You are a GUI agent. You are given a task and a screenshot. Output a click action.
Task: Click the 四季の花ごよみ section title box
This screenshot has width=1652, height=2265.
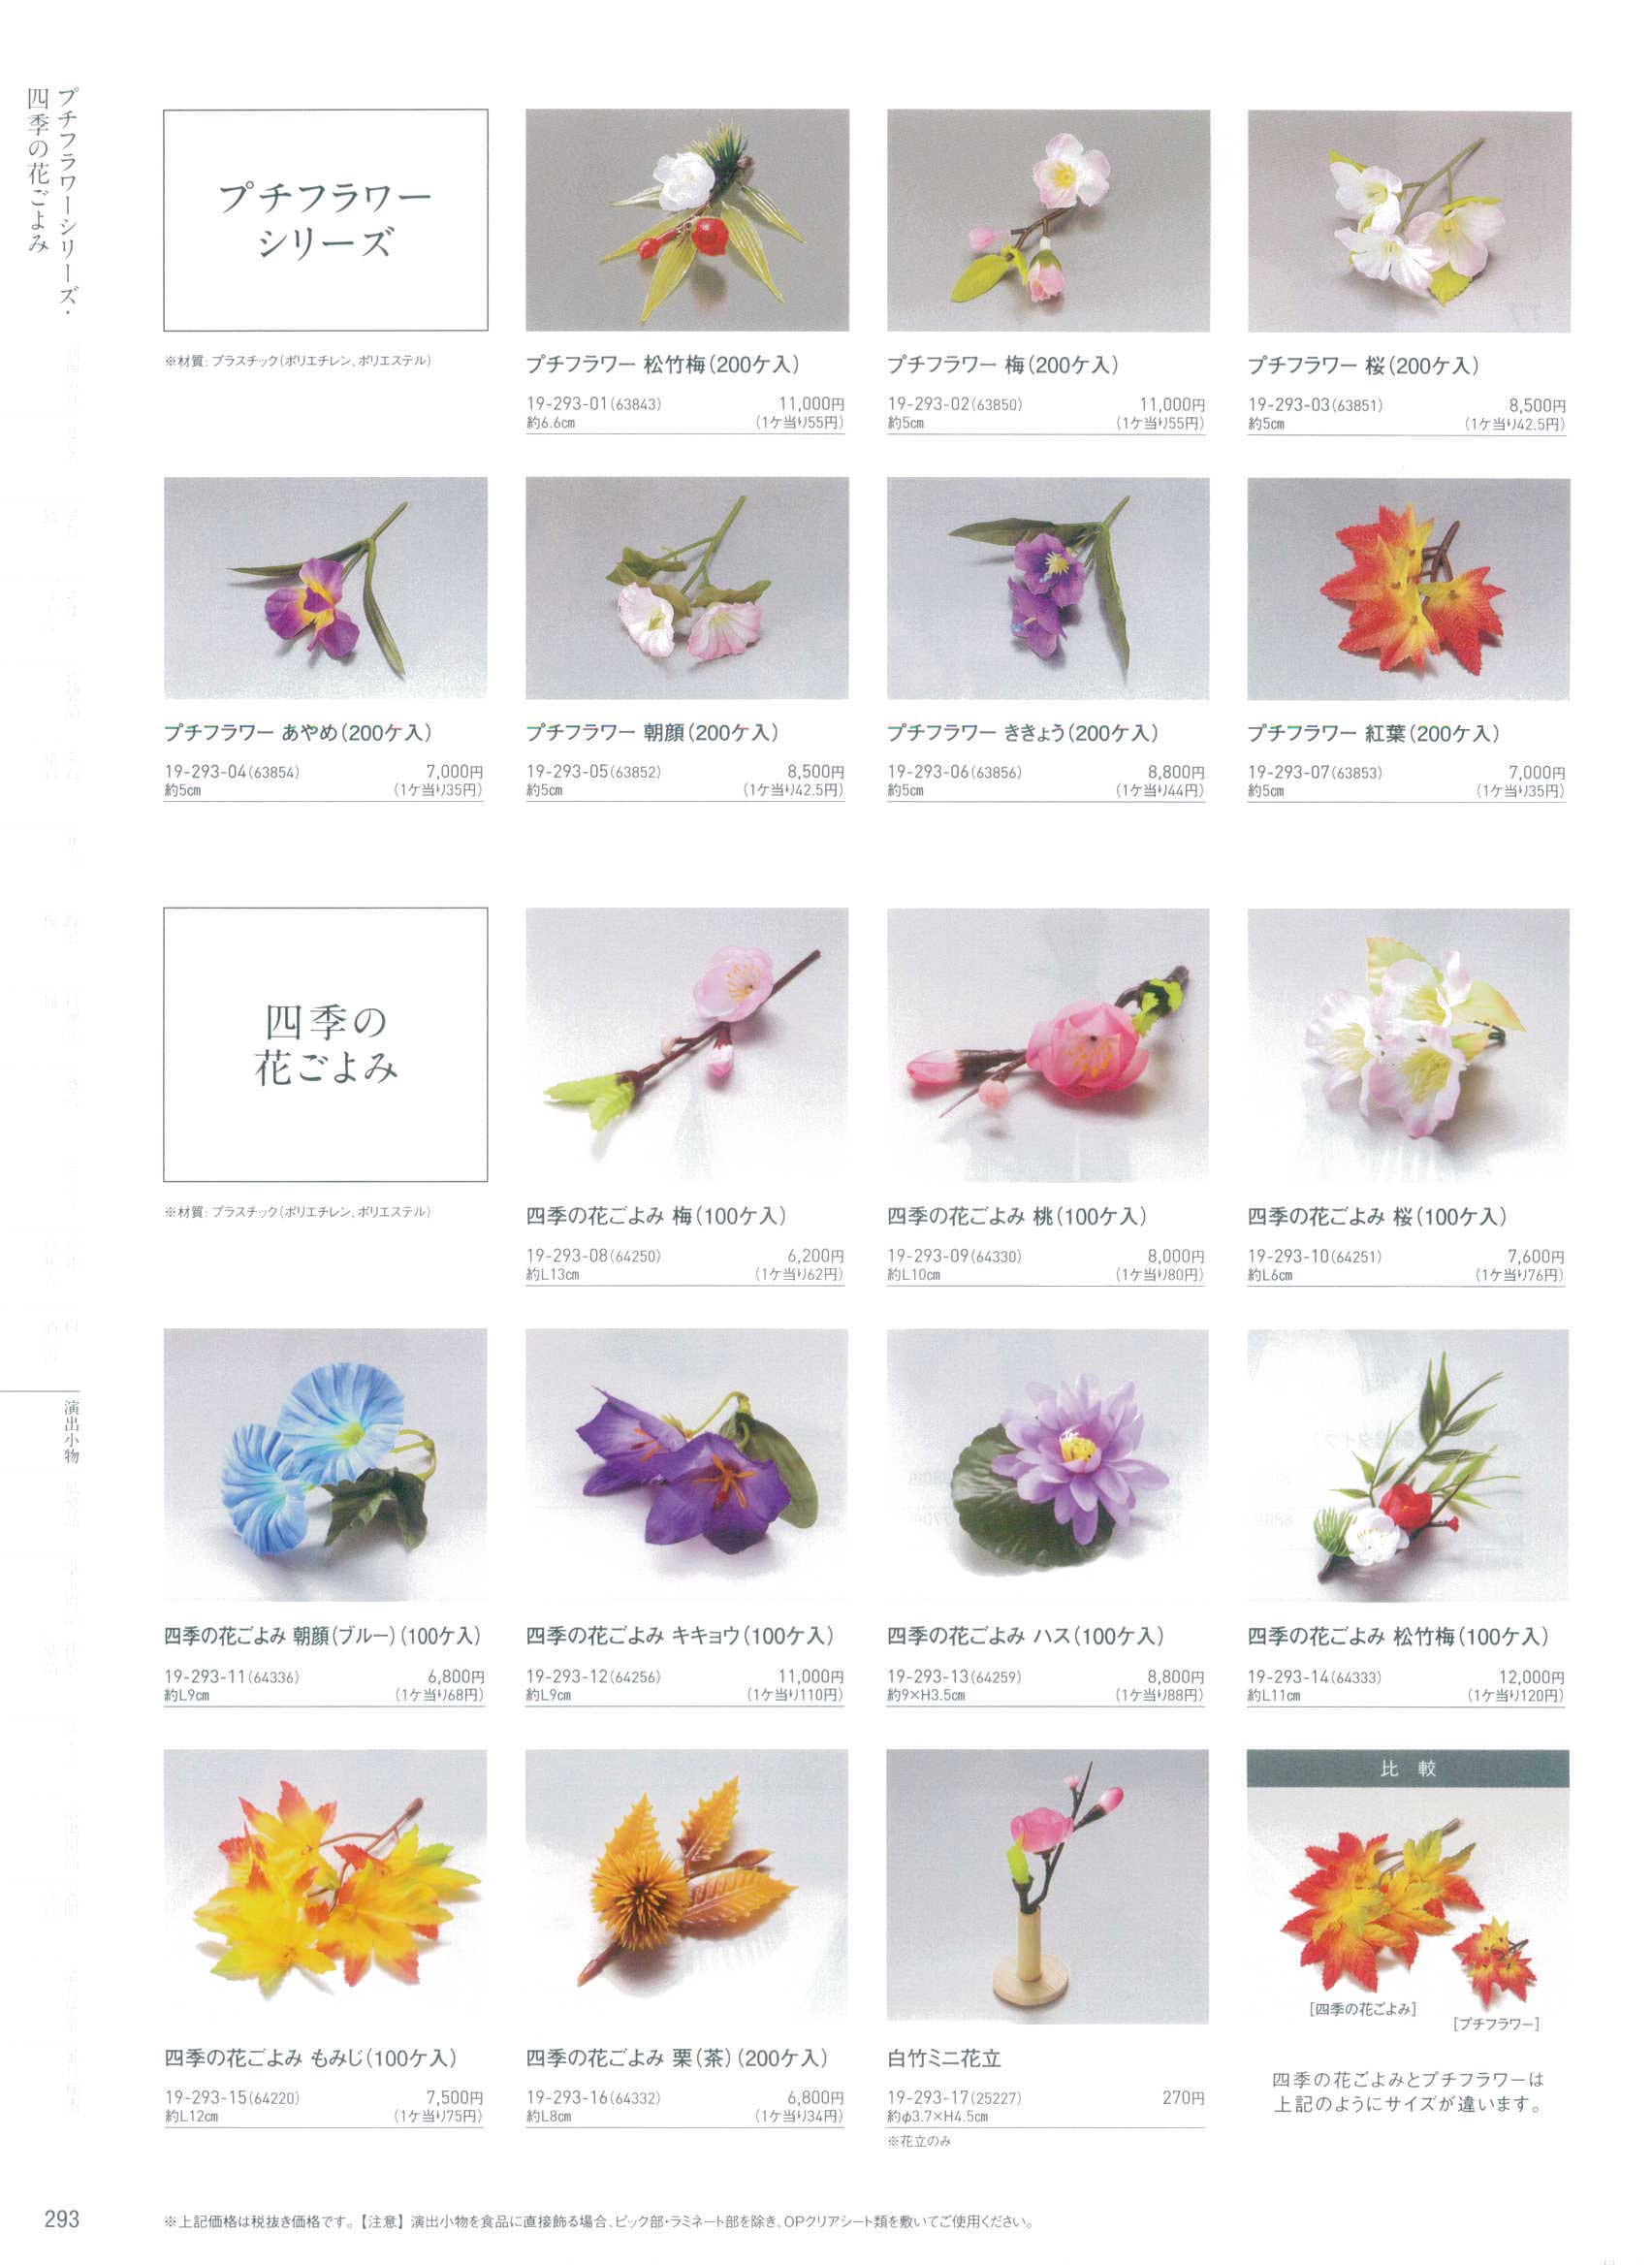coord(326,1044)
